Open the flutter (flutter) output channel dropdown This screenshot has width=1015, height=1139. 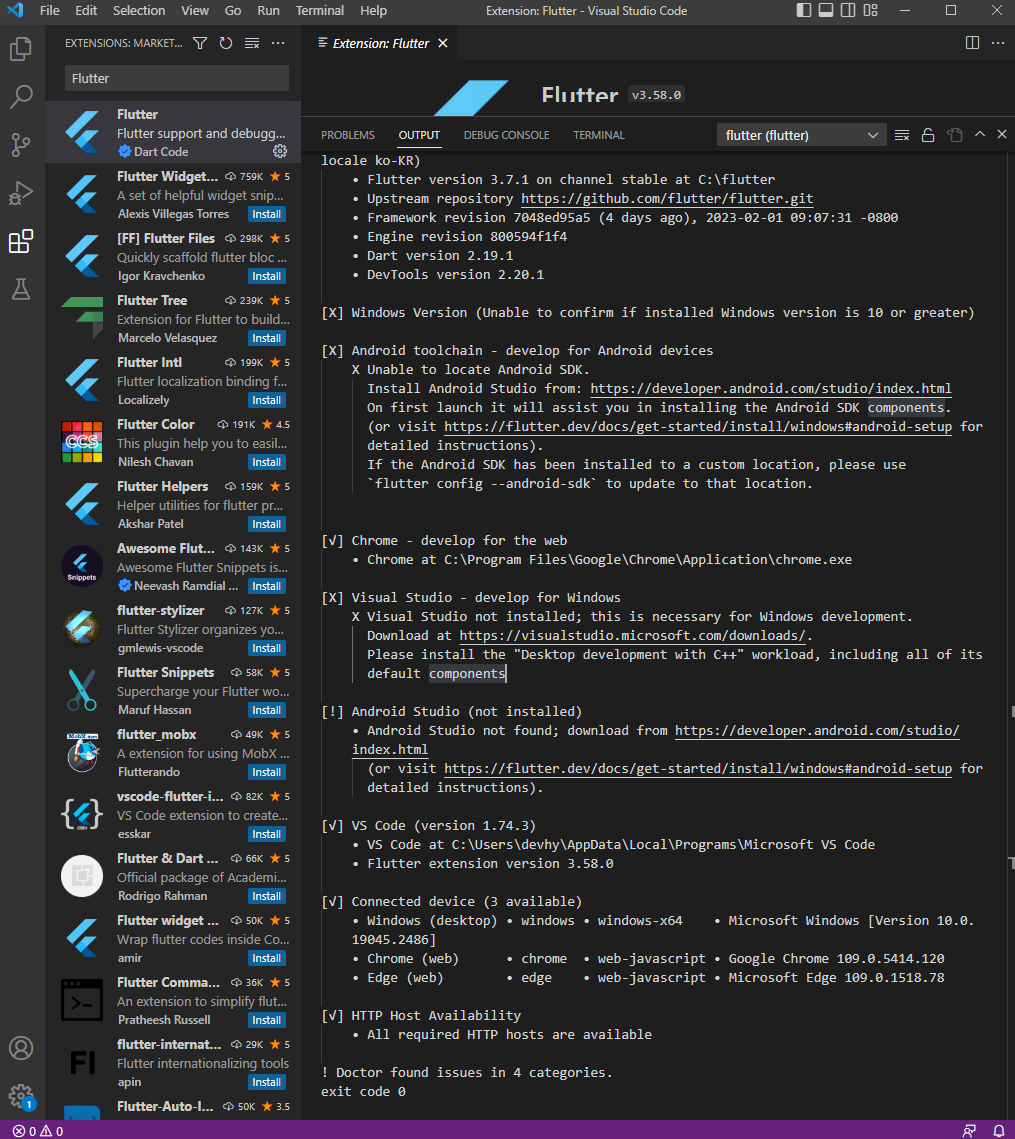800,133
